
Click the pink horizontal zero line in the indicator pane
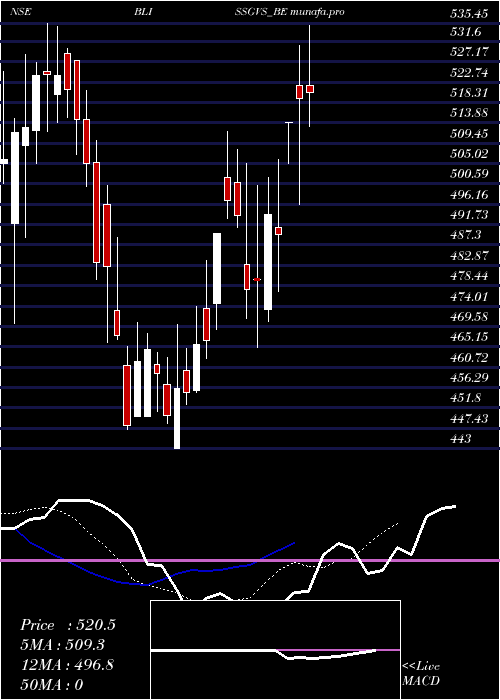coord(250,560)
